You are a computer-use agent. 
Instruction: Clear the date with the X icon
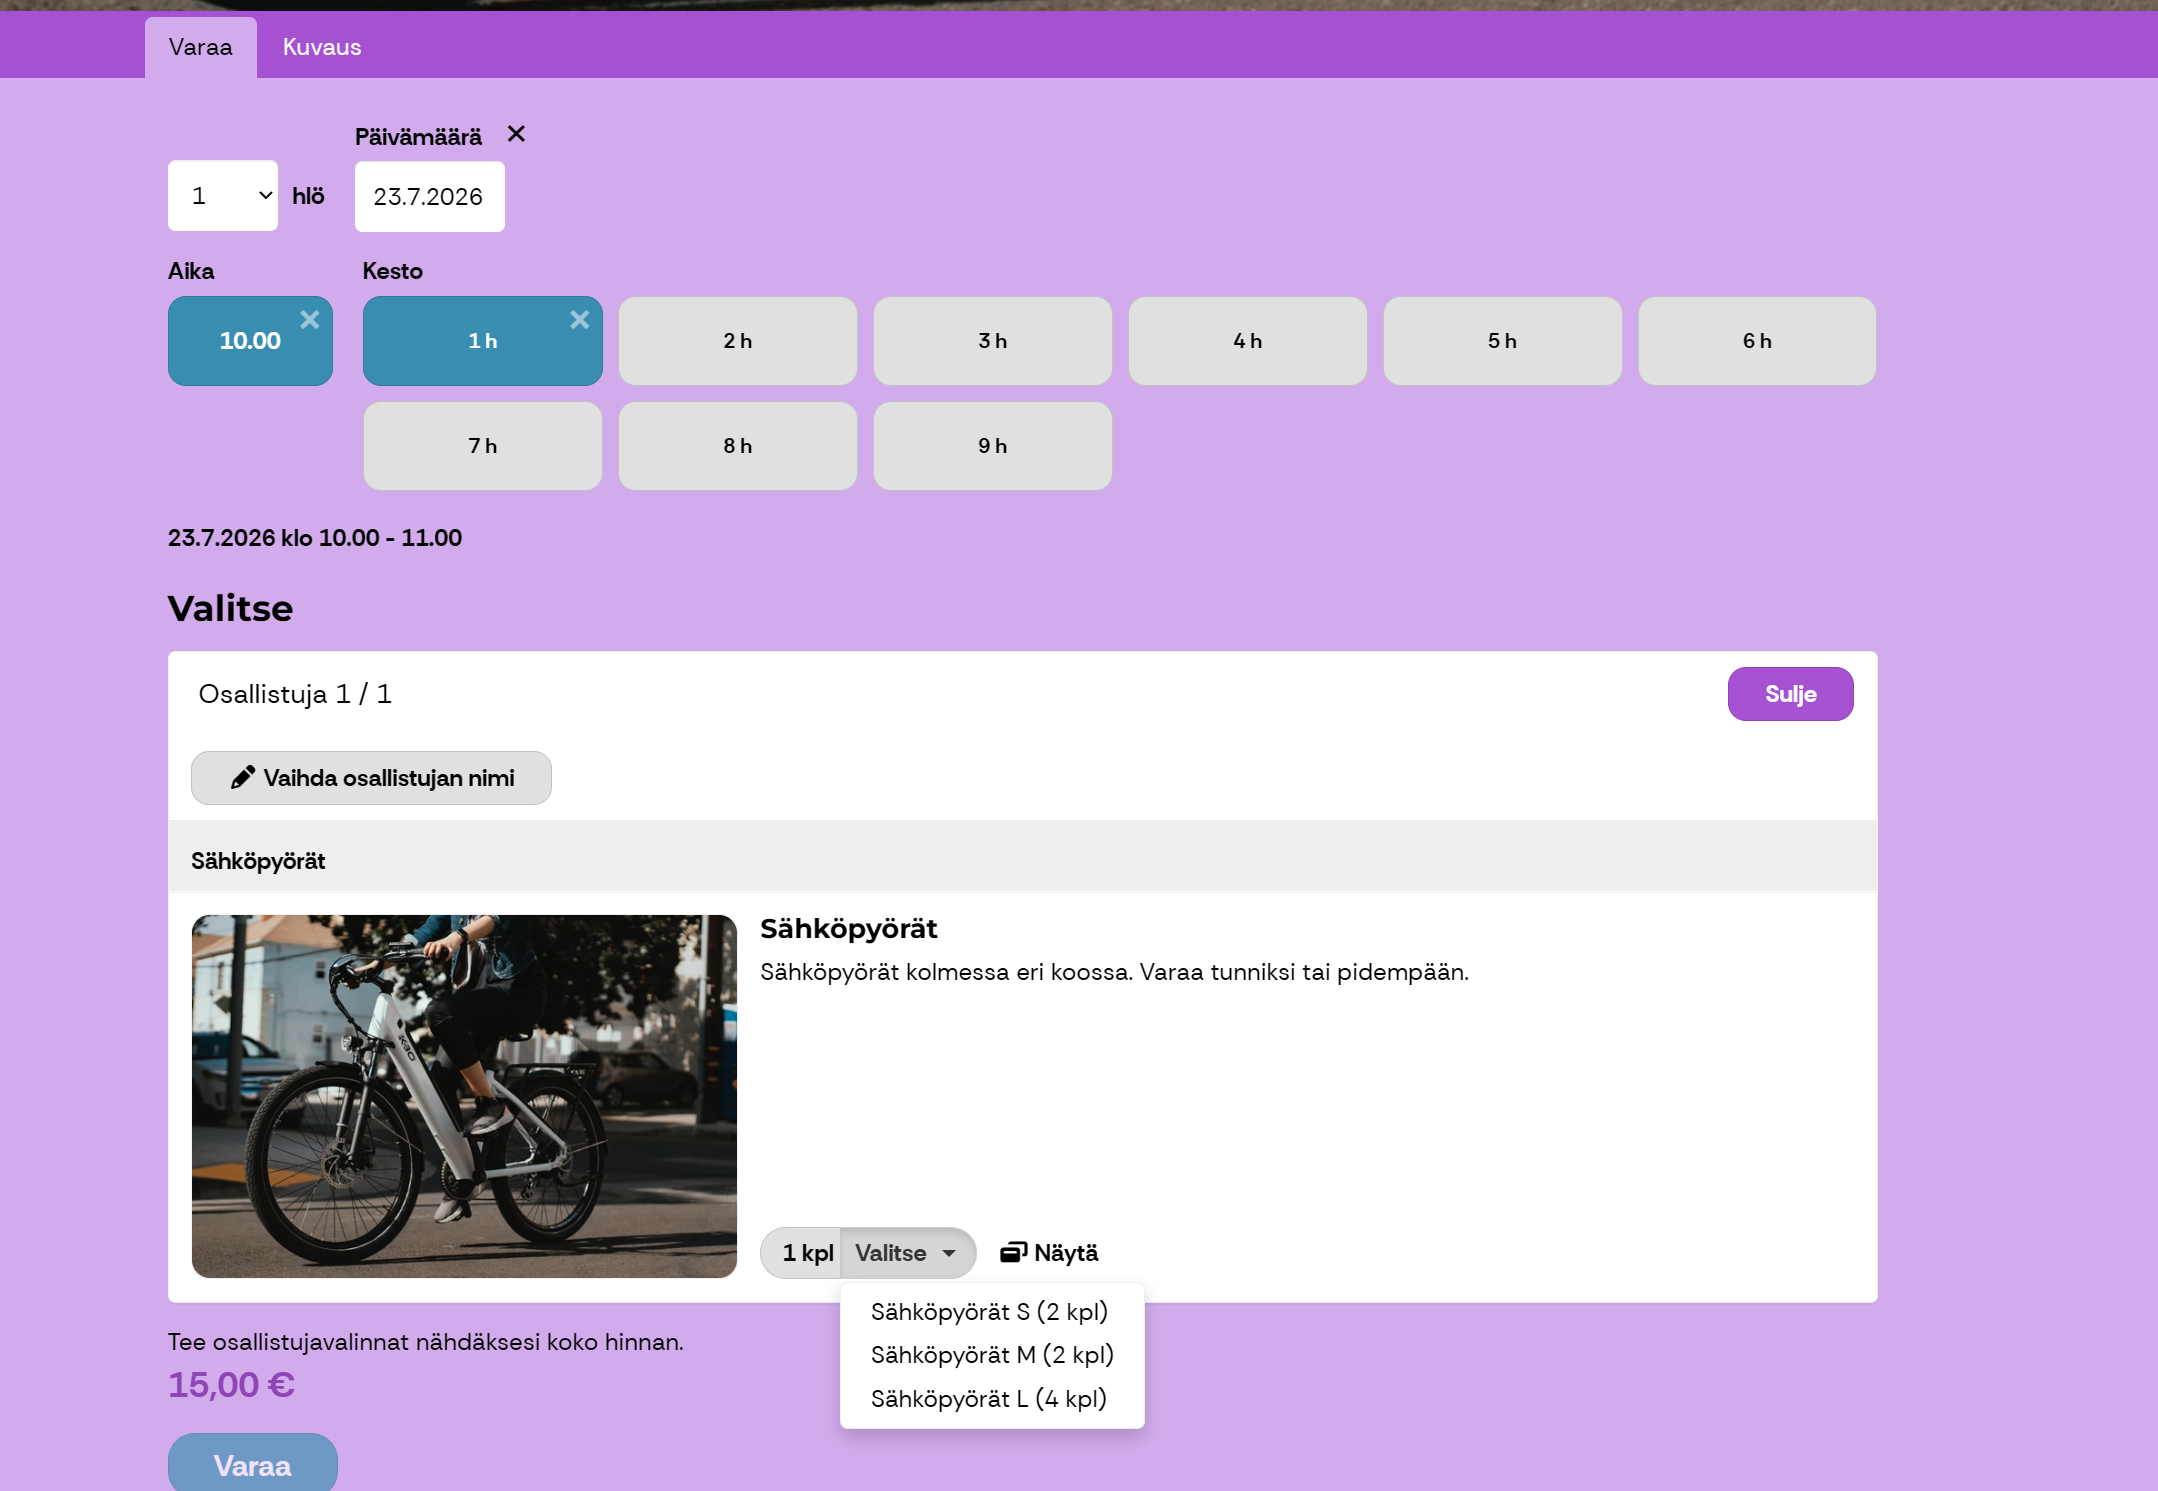click(516, 134)
